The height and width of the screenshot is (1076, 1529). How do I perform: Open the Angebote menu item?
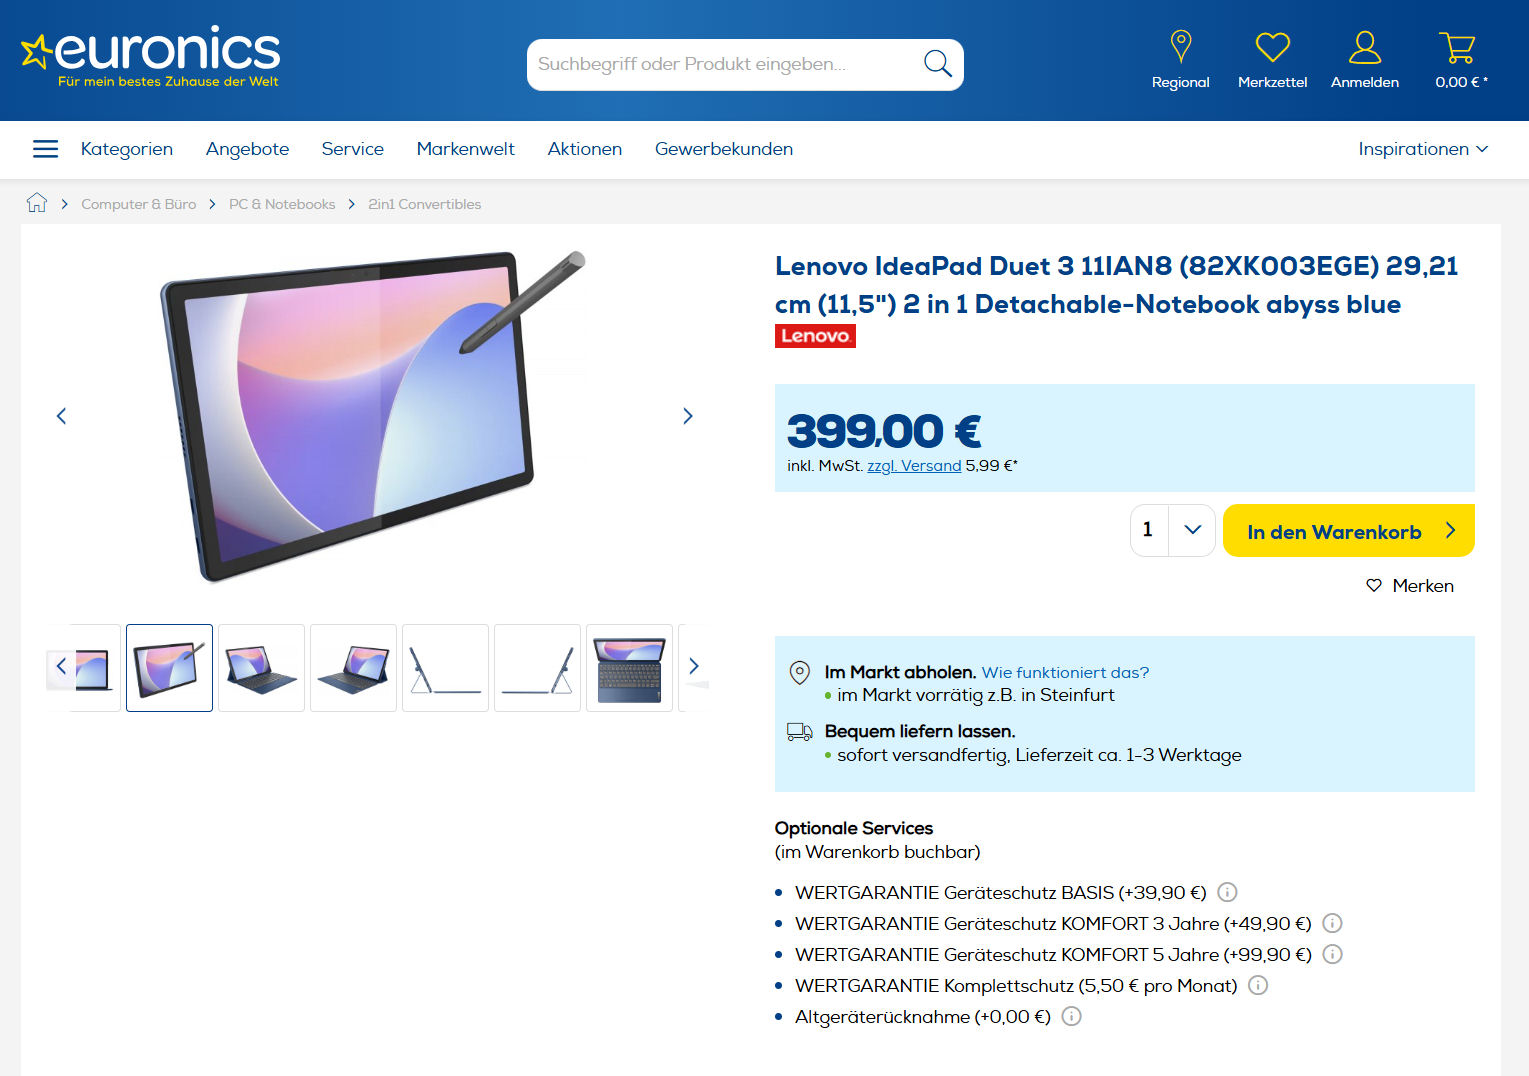247,149
